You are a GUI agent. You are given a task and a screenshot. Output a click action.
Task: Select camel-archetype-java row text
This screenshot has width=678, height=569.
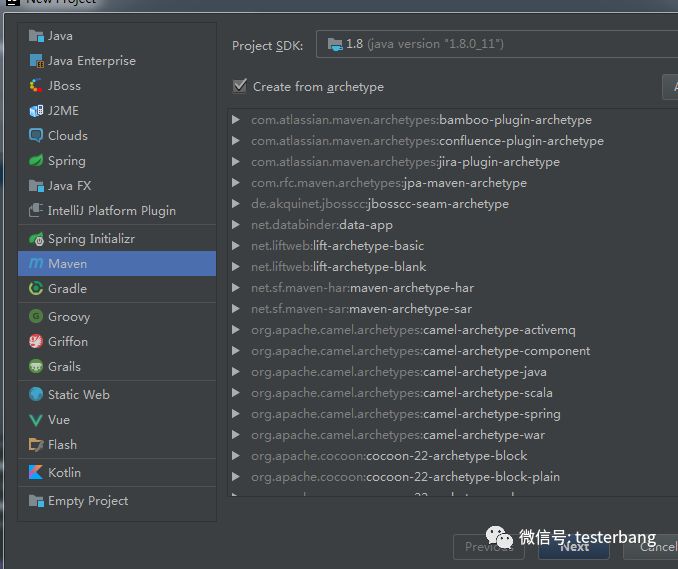tap(399, 372)
